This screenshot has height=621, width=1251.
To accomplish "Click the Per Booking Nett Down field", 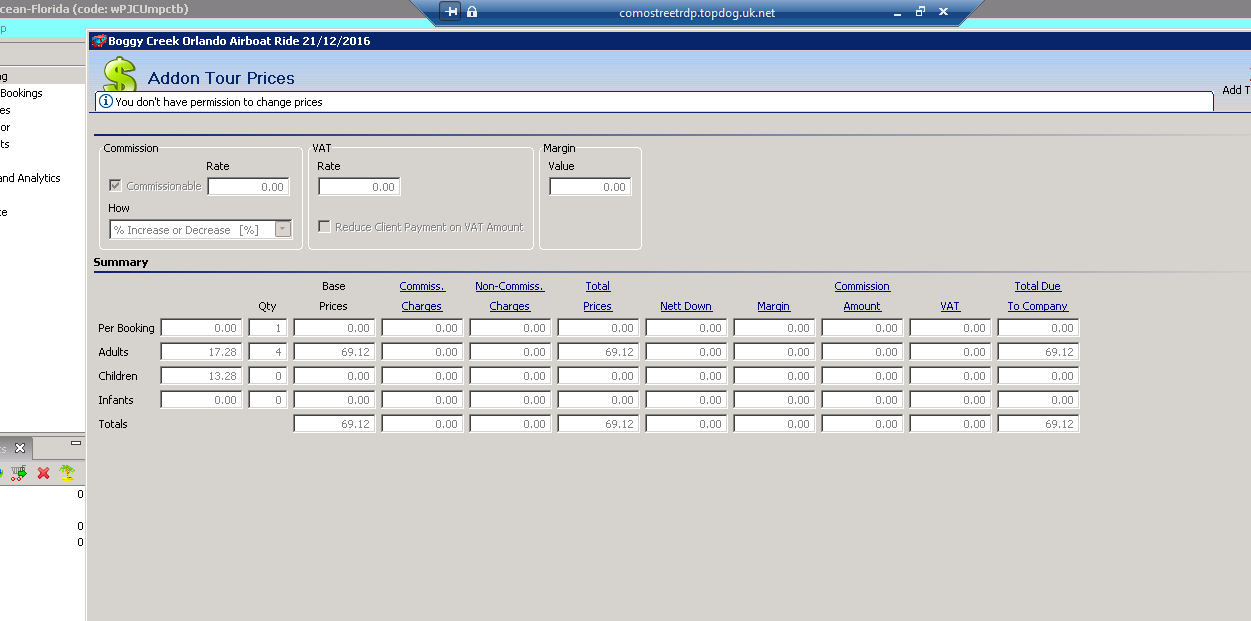I will click(686, 328).
